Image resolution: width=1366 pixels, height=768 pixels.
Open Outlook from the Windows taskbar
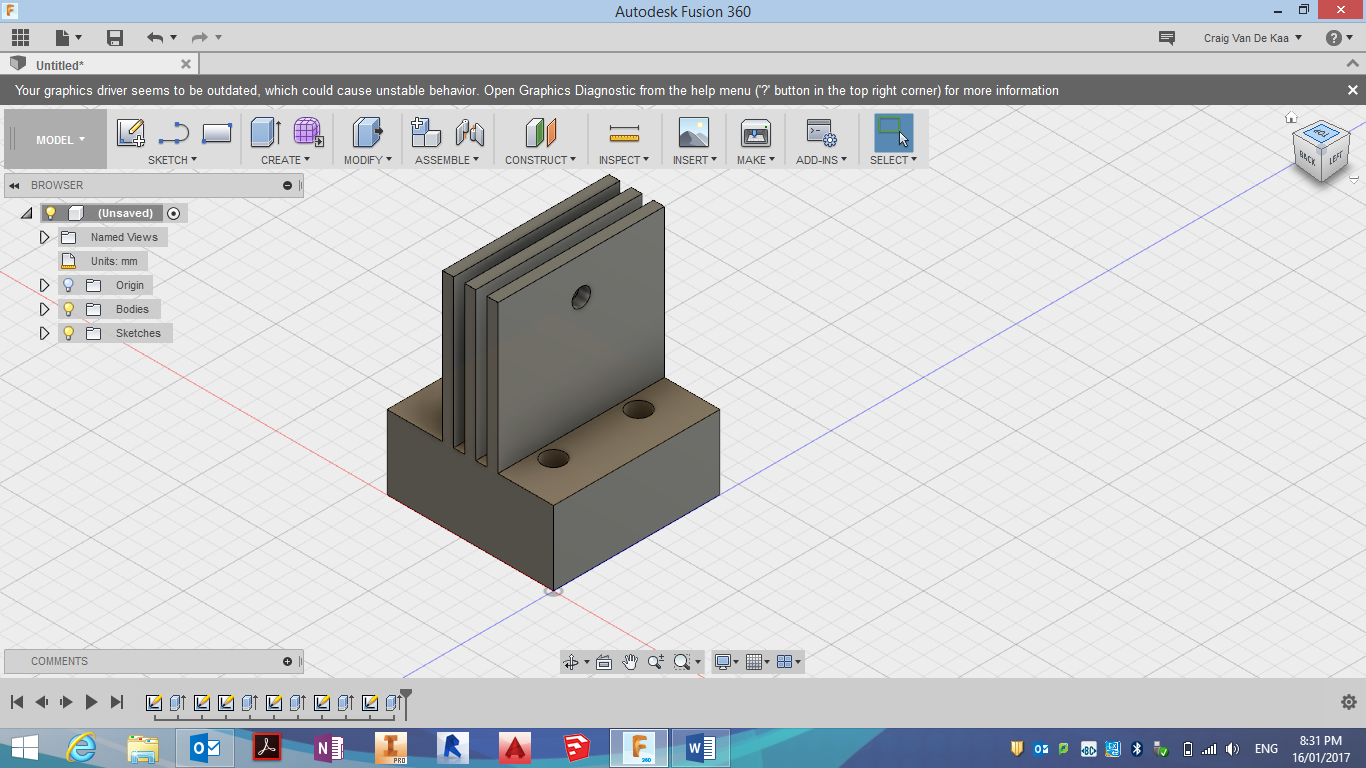pos(205,748)
